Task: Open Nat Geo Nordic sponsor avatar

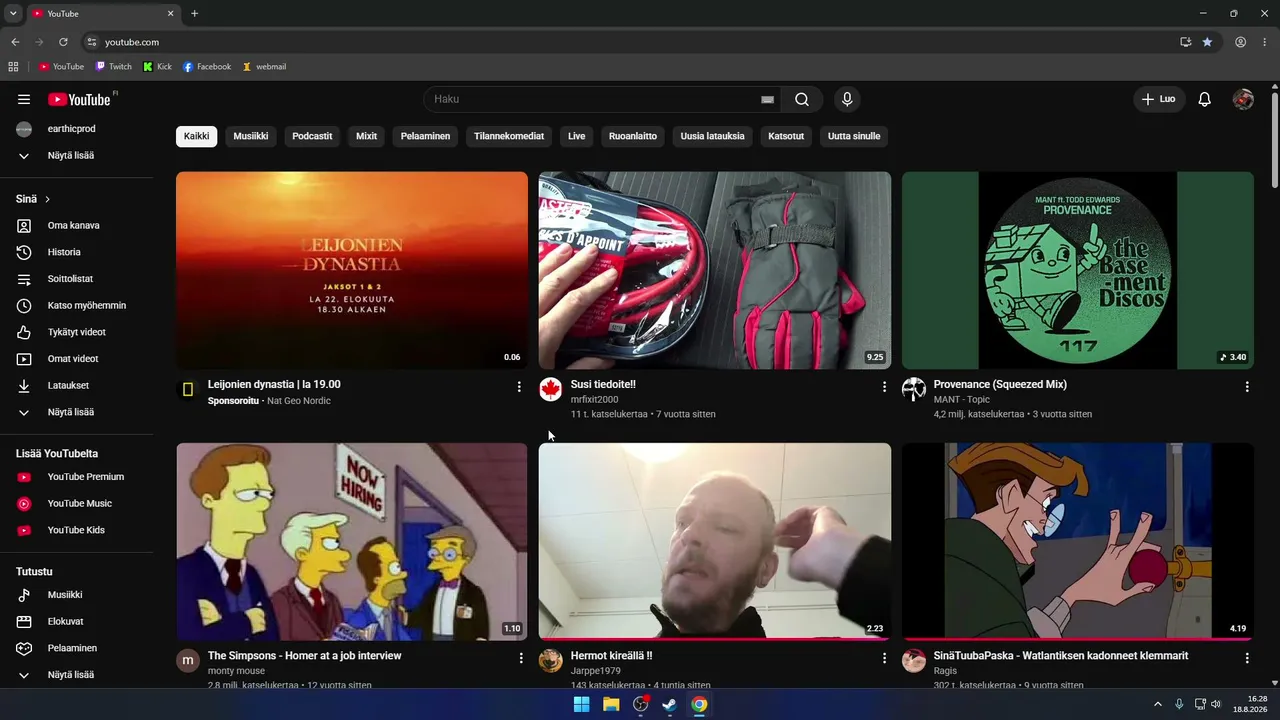Action: 188,389
